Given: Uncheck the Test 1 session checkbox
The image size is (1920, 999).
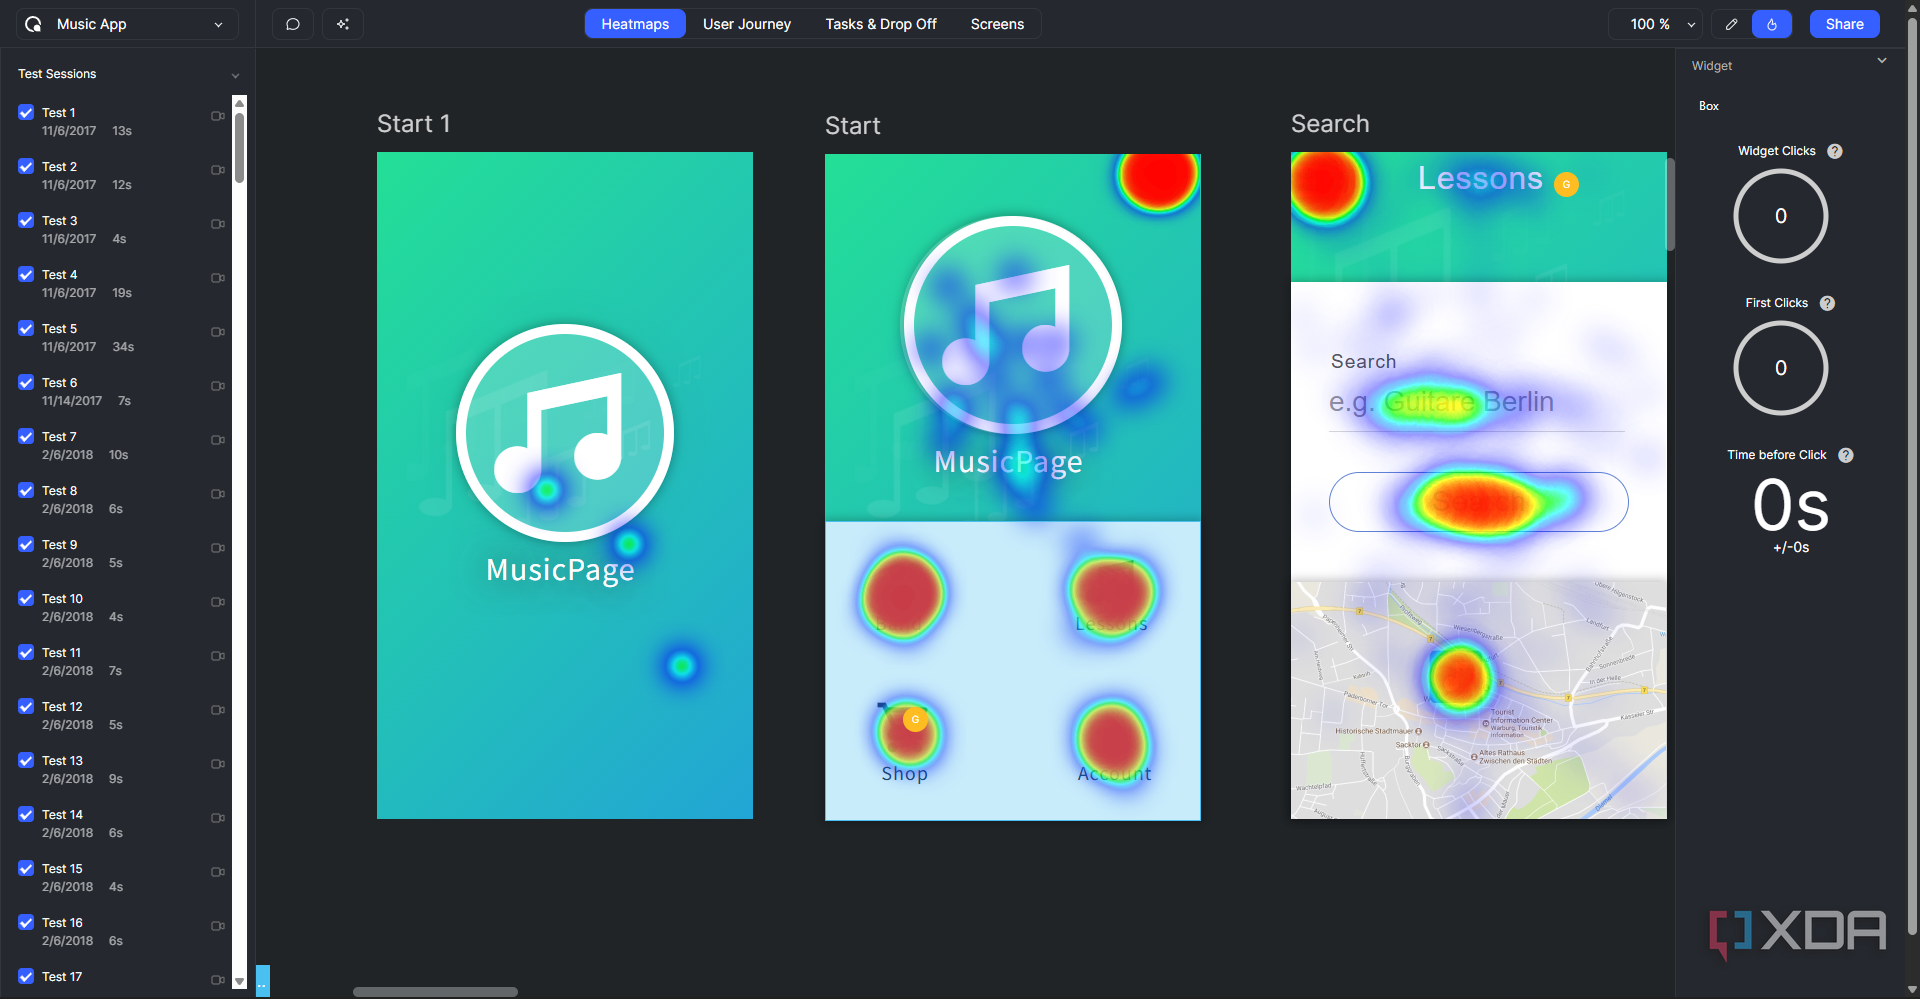Looking at the screenshot, I should coord(26,112).
